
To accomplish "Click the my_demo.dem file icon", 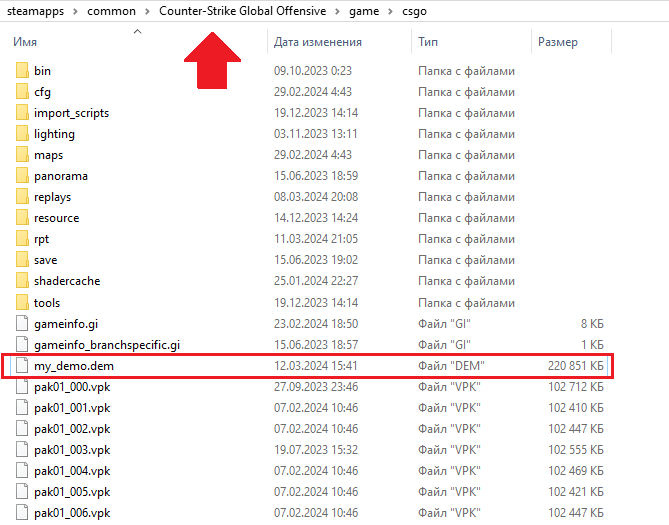I will pos(22,365).
